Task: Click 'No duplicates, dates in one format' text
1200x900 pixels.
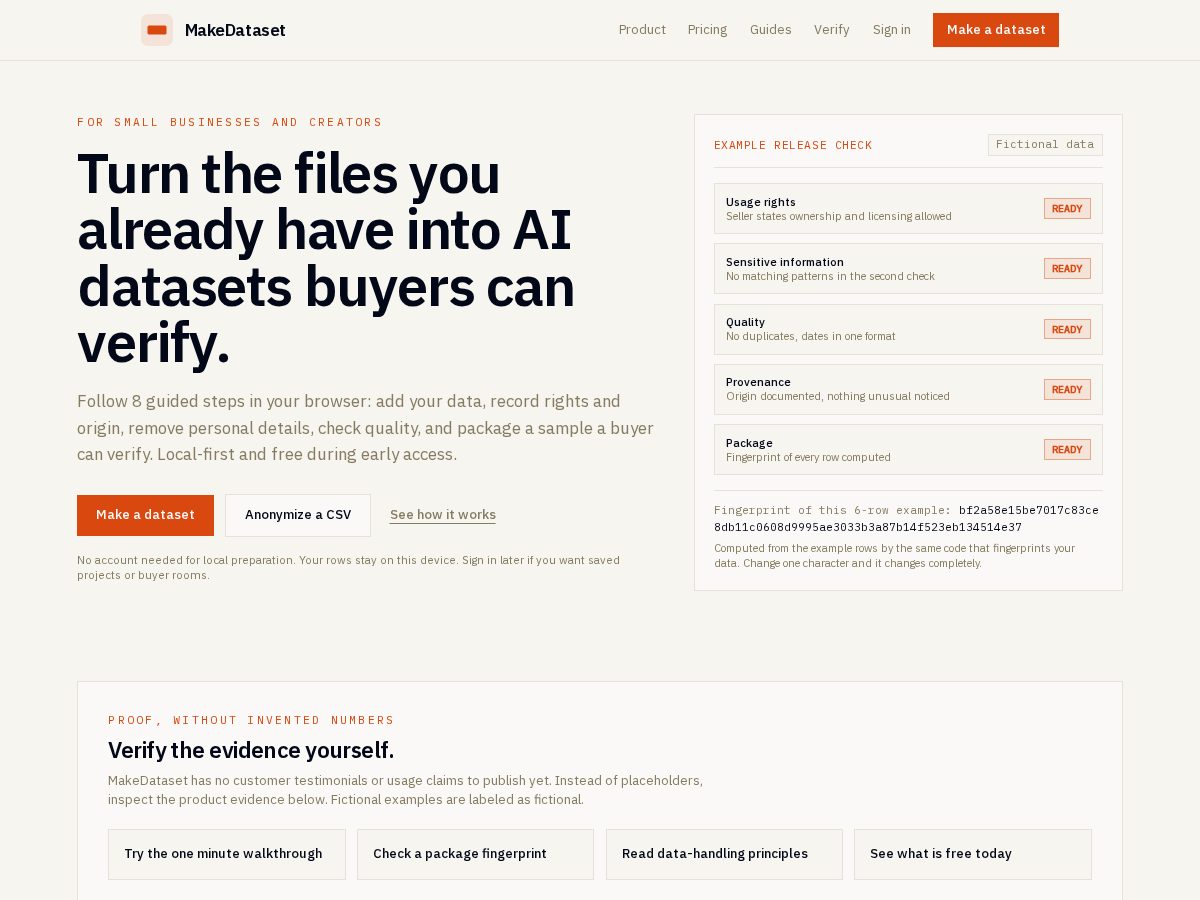Action: coord(811,336)
